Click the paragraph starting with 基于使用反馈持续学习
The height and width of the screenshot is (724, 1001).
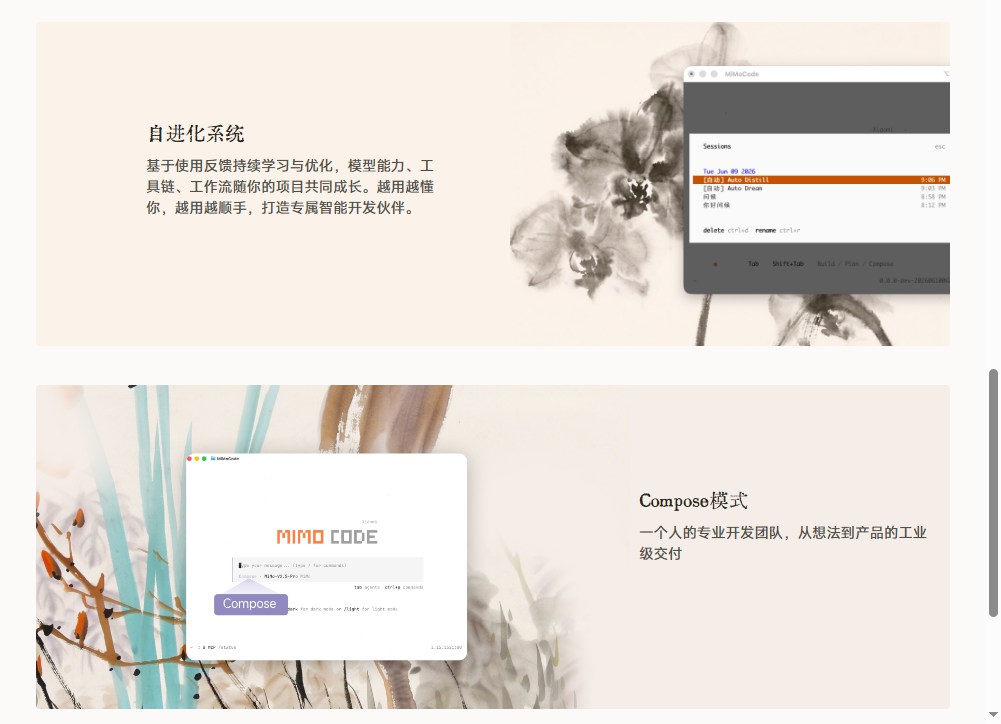coord(290,186)
